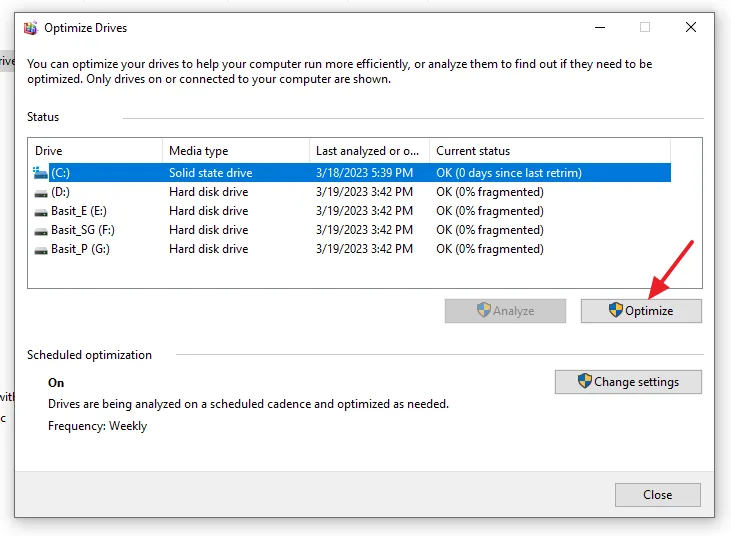
Task: Click OK (0 days since last retrim) status
Action: [x=509, y=173]
